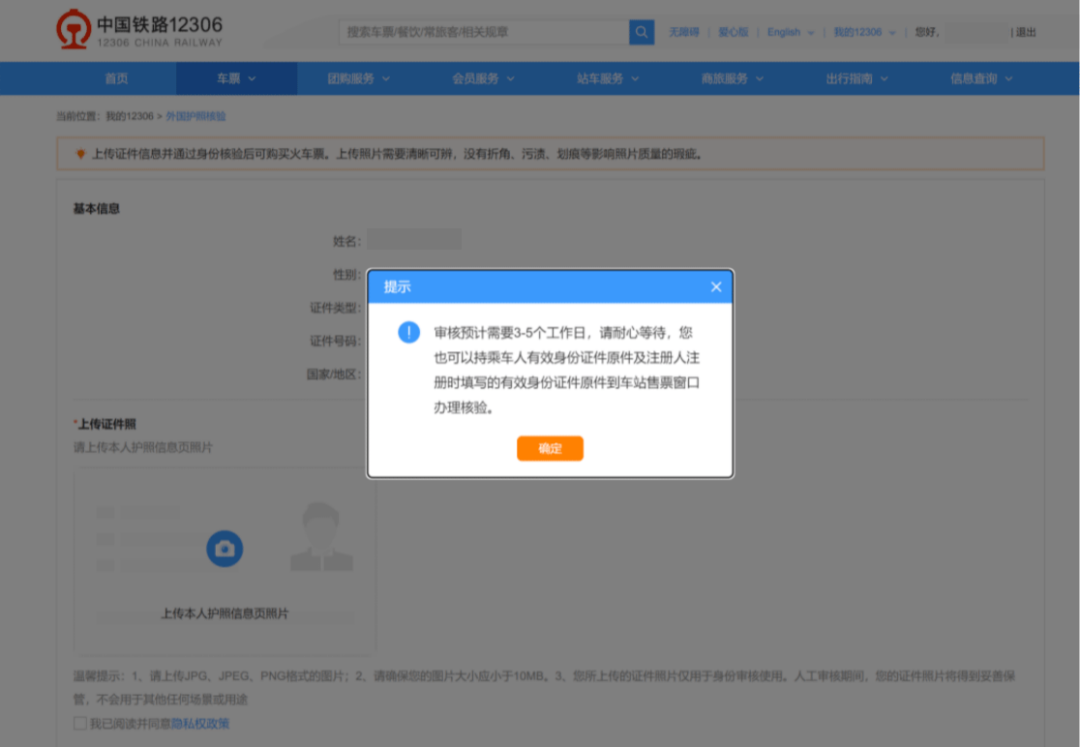Click the orange notice bulb icon
The width and height of the screenshot is (1080, 747).
point(81,154)
